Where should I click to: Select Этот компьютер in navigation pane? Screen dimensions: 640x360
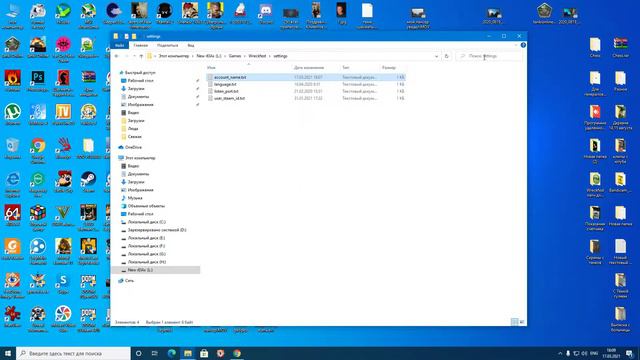tap(140, 158)
